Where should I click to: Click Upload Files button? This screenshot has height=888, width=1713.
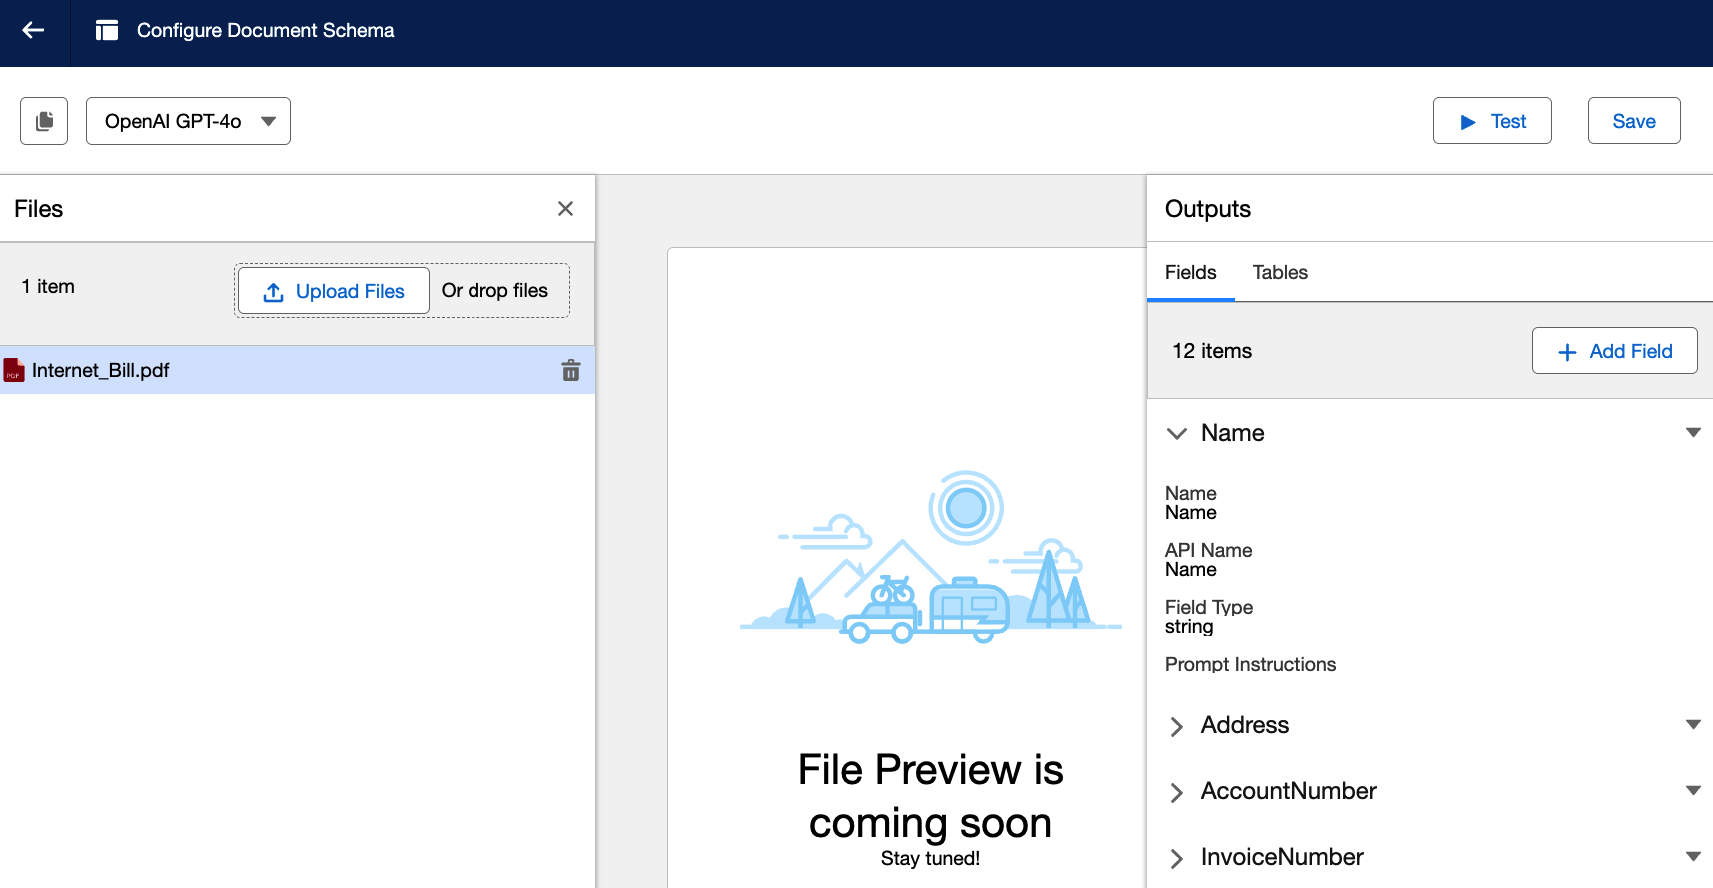coord(334,291)
